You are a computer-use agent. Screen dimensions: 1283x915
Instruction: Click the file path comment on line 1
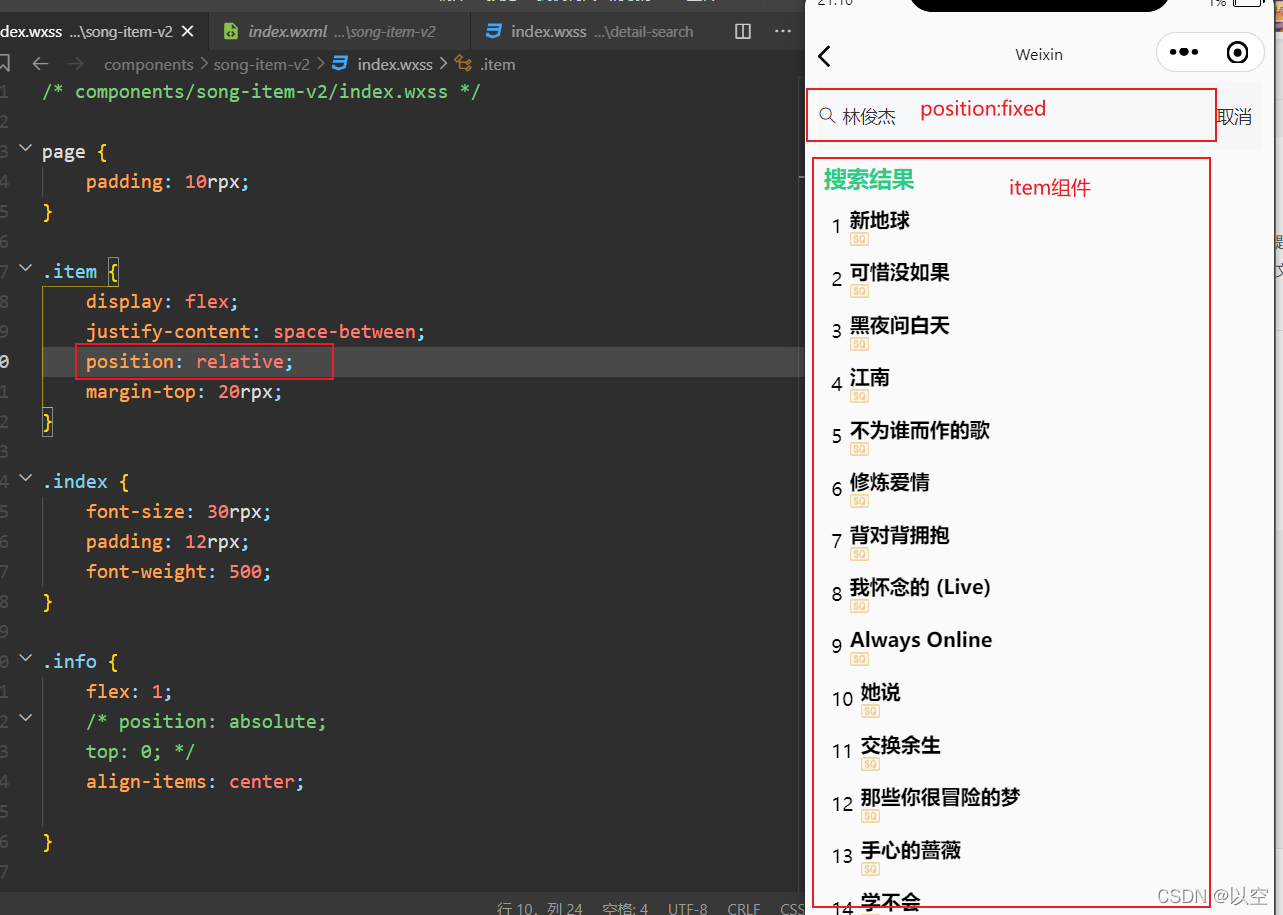(261, 91)
